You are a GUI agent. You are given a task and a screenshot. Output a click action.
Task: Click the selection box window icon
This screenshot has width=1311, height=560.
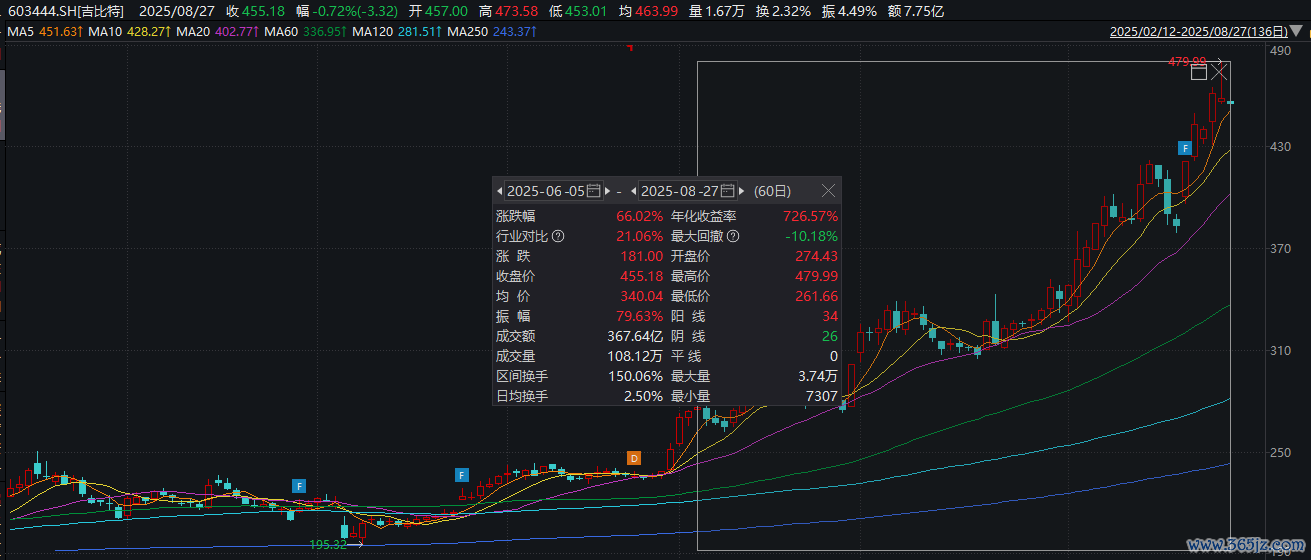pyautogui.click(x=1198, y=71)
